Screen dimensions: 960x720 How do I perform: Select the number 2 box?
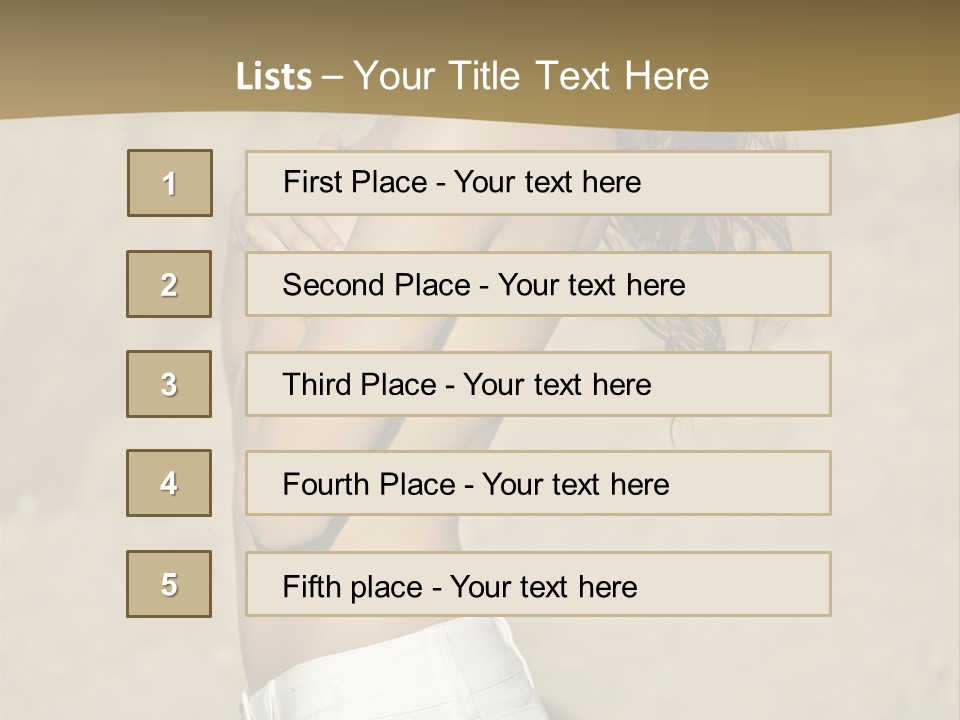[169, 284]
